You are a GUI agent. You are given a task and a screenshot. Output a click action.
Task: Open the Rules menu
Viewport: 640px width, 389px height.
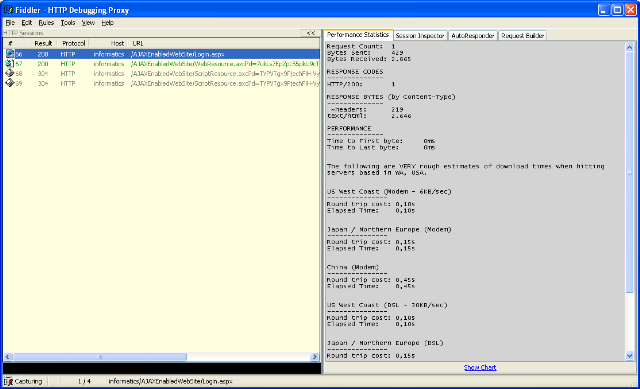point(46,23)
